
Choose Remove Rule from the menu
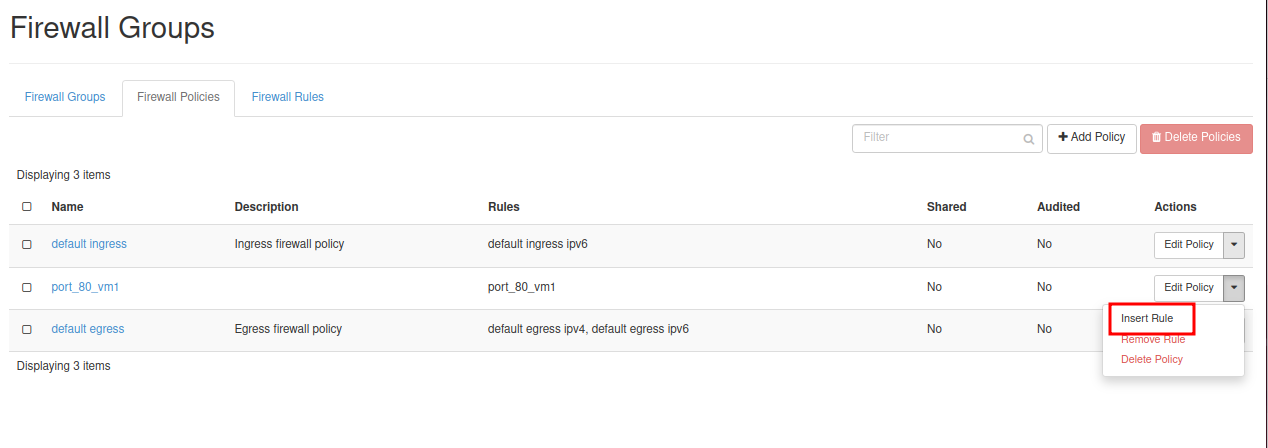coord(1153,340)
